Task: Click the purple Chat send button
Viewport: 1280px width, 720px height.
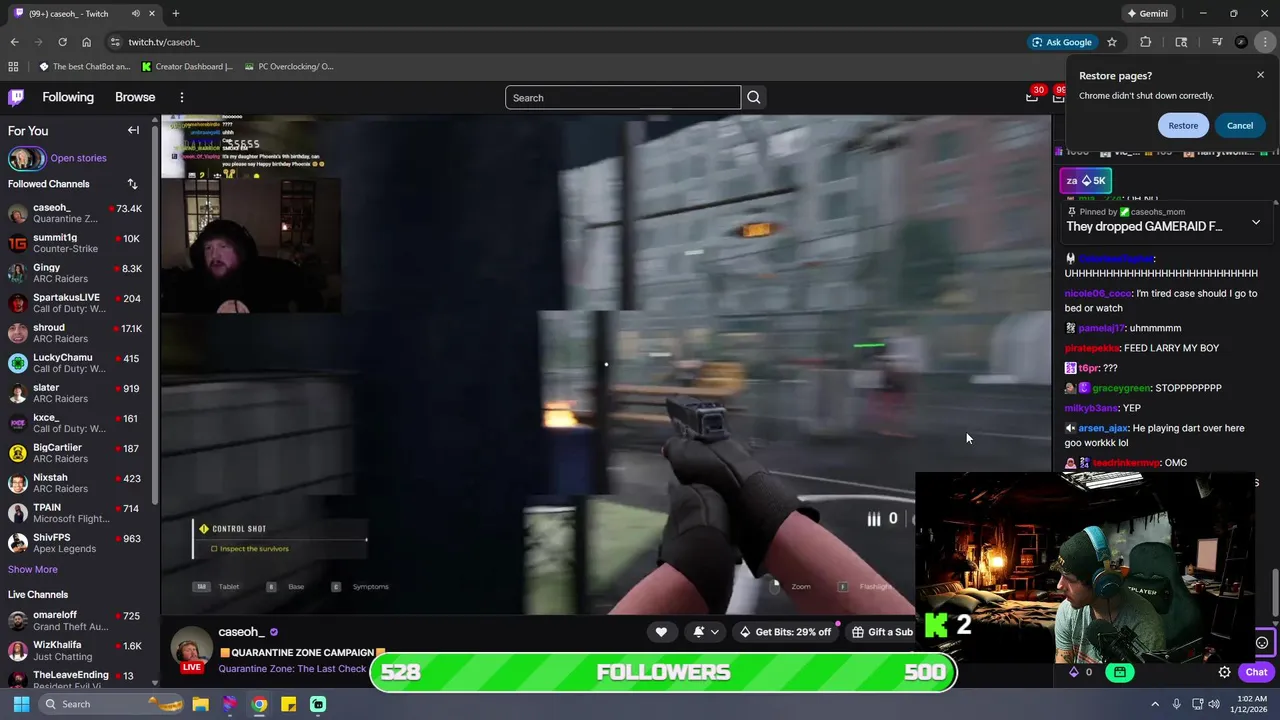Action: point(1257,672)
